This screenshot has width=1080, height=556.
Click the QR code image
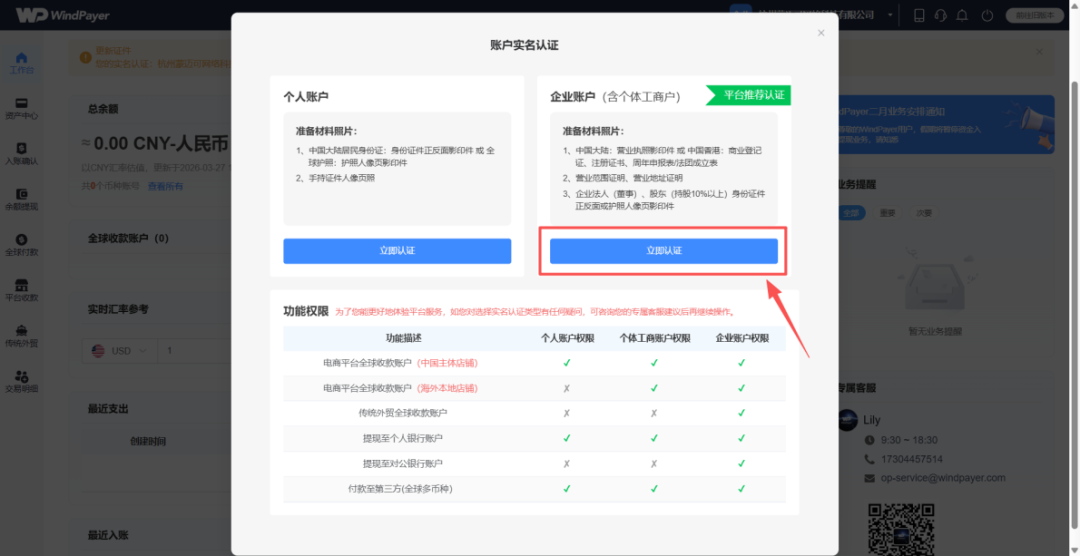pos(902,528)
